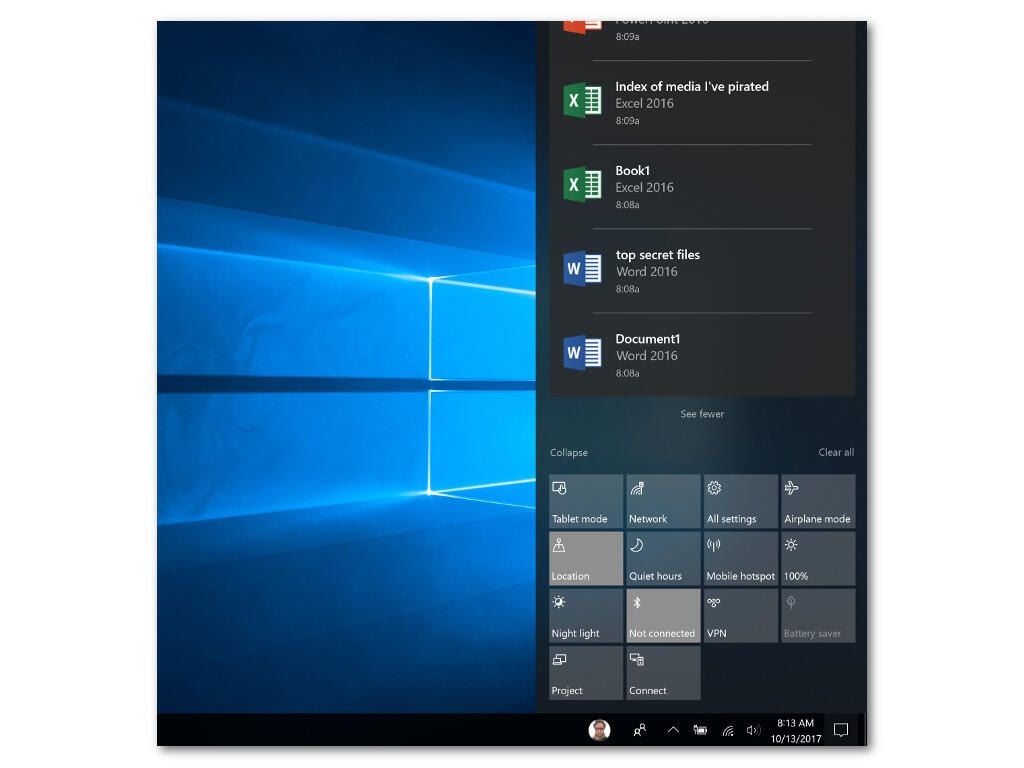Open the Book1 Excel 2016 entry

point(702,187)
